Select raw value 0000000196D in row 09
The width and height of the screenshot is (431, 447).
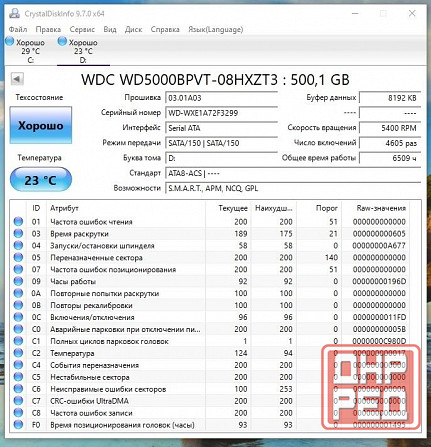379,282
